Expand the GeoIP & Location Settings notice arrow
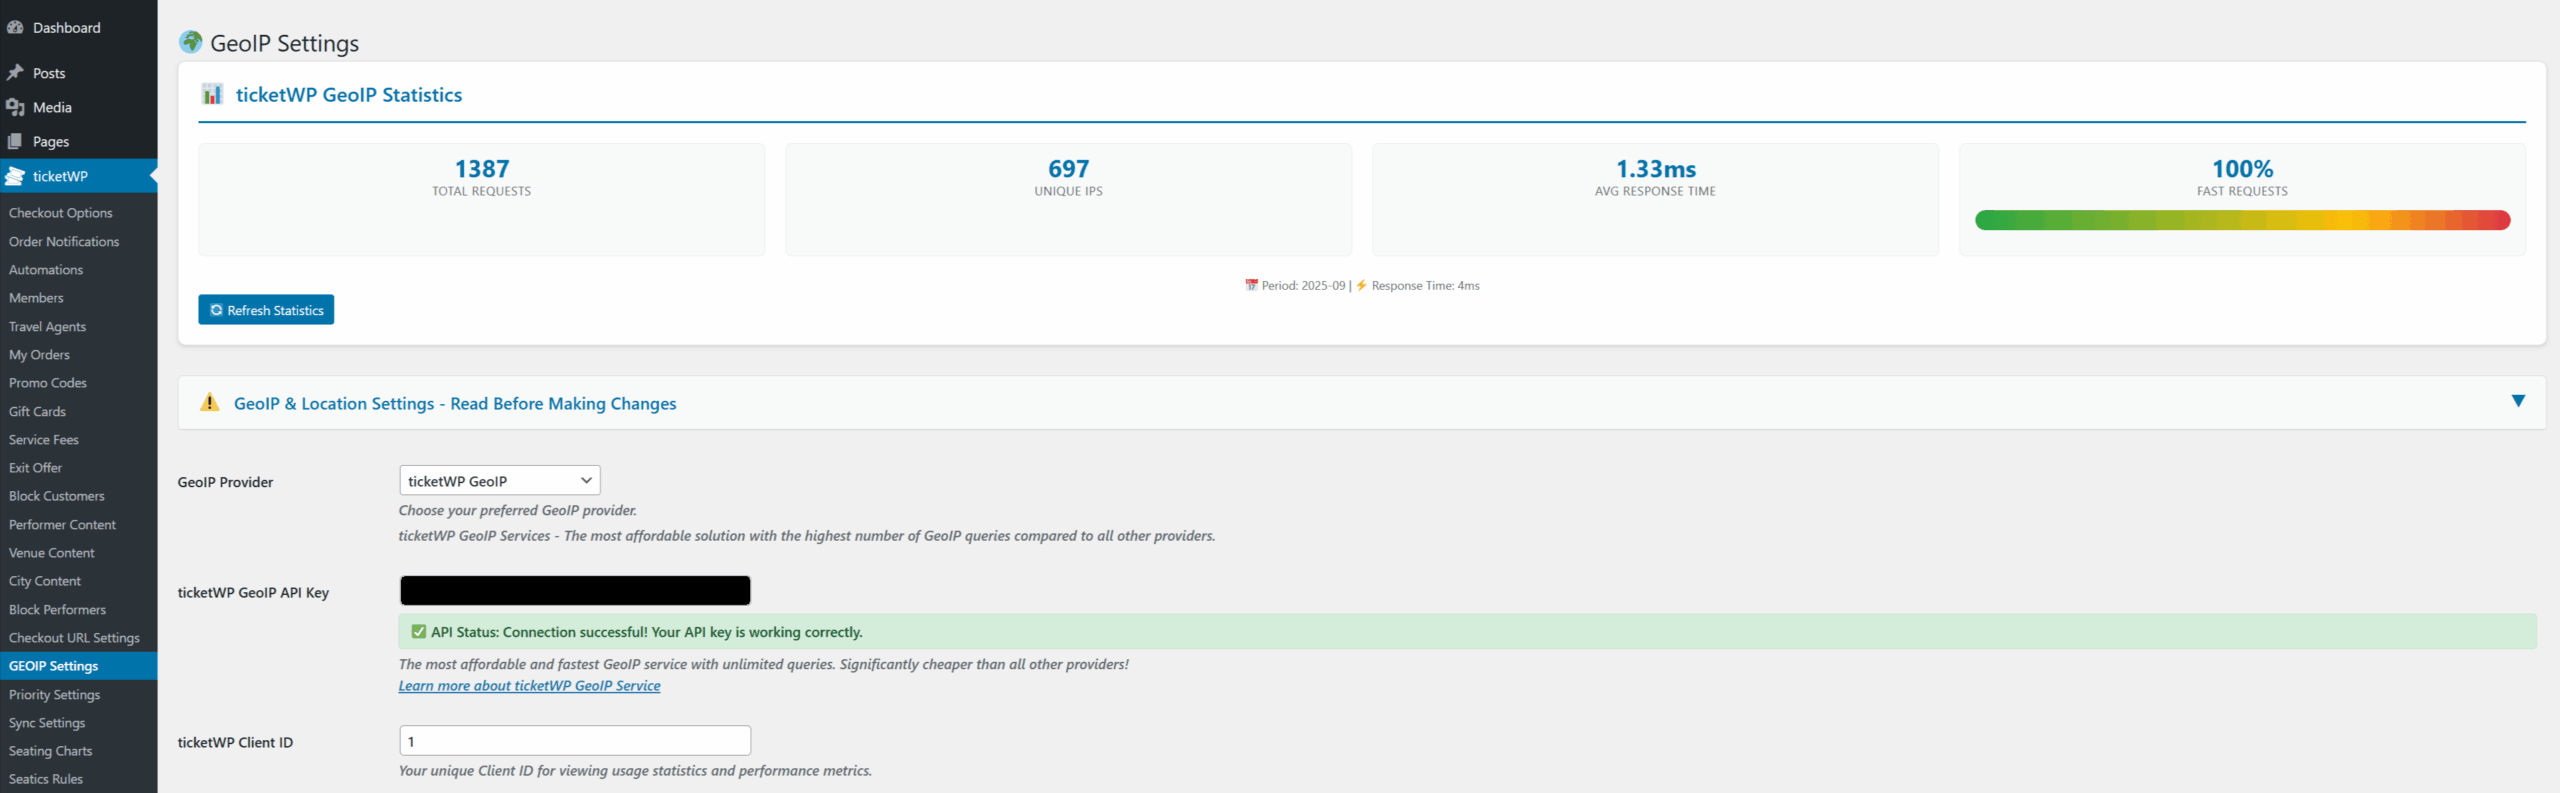 [x=2518, y=401]
